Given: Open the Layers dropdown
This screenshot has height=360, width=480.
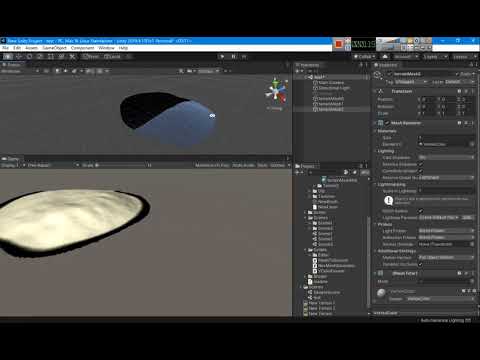Looking at the screenshot, I should coord(435,57).
